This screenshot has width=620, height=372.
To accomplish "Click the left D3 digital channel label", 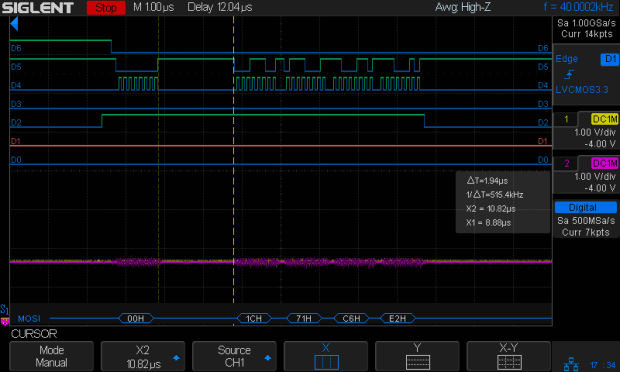I will [x=16, y=104].
